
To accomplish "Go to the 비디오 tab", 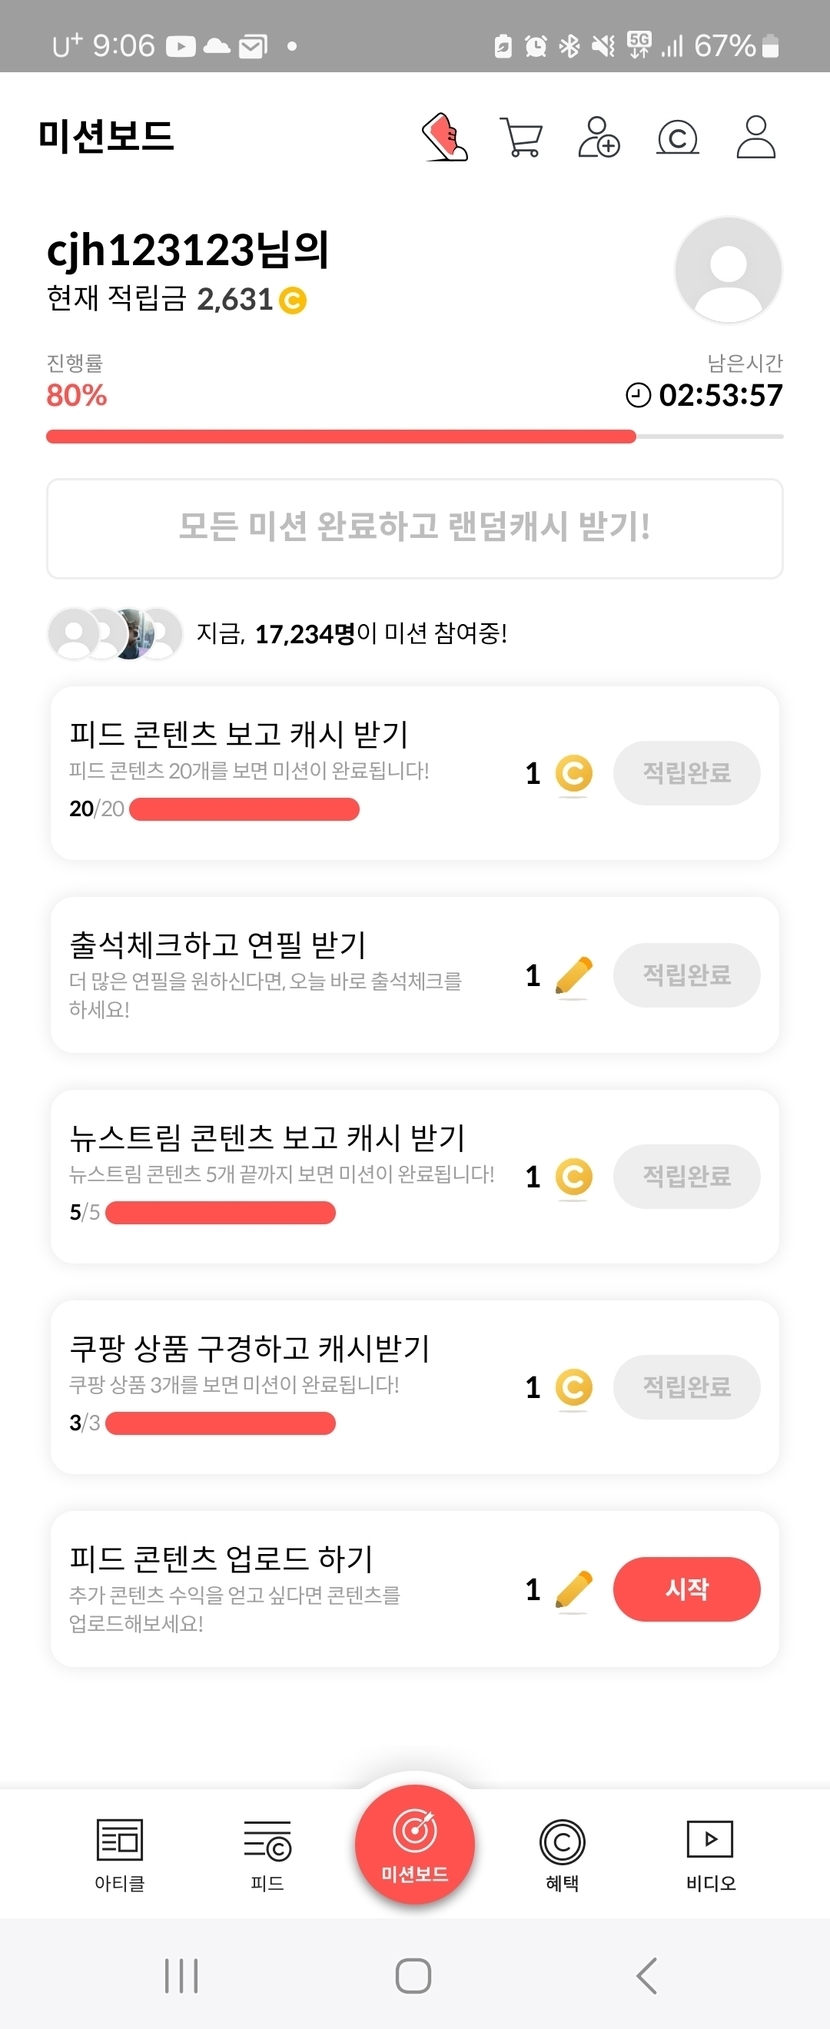I will tap(710, 1854).
